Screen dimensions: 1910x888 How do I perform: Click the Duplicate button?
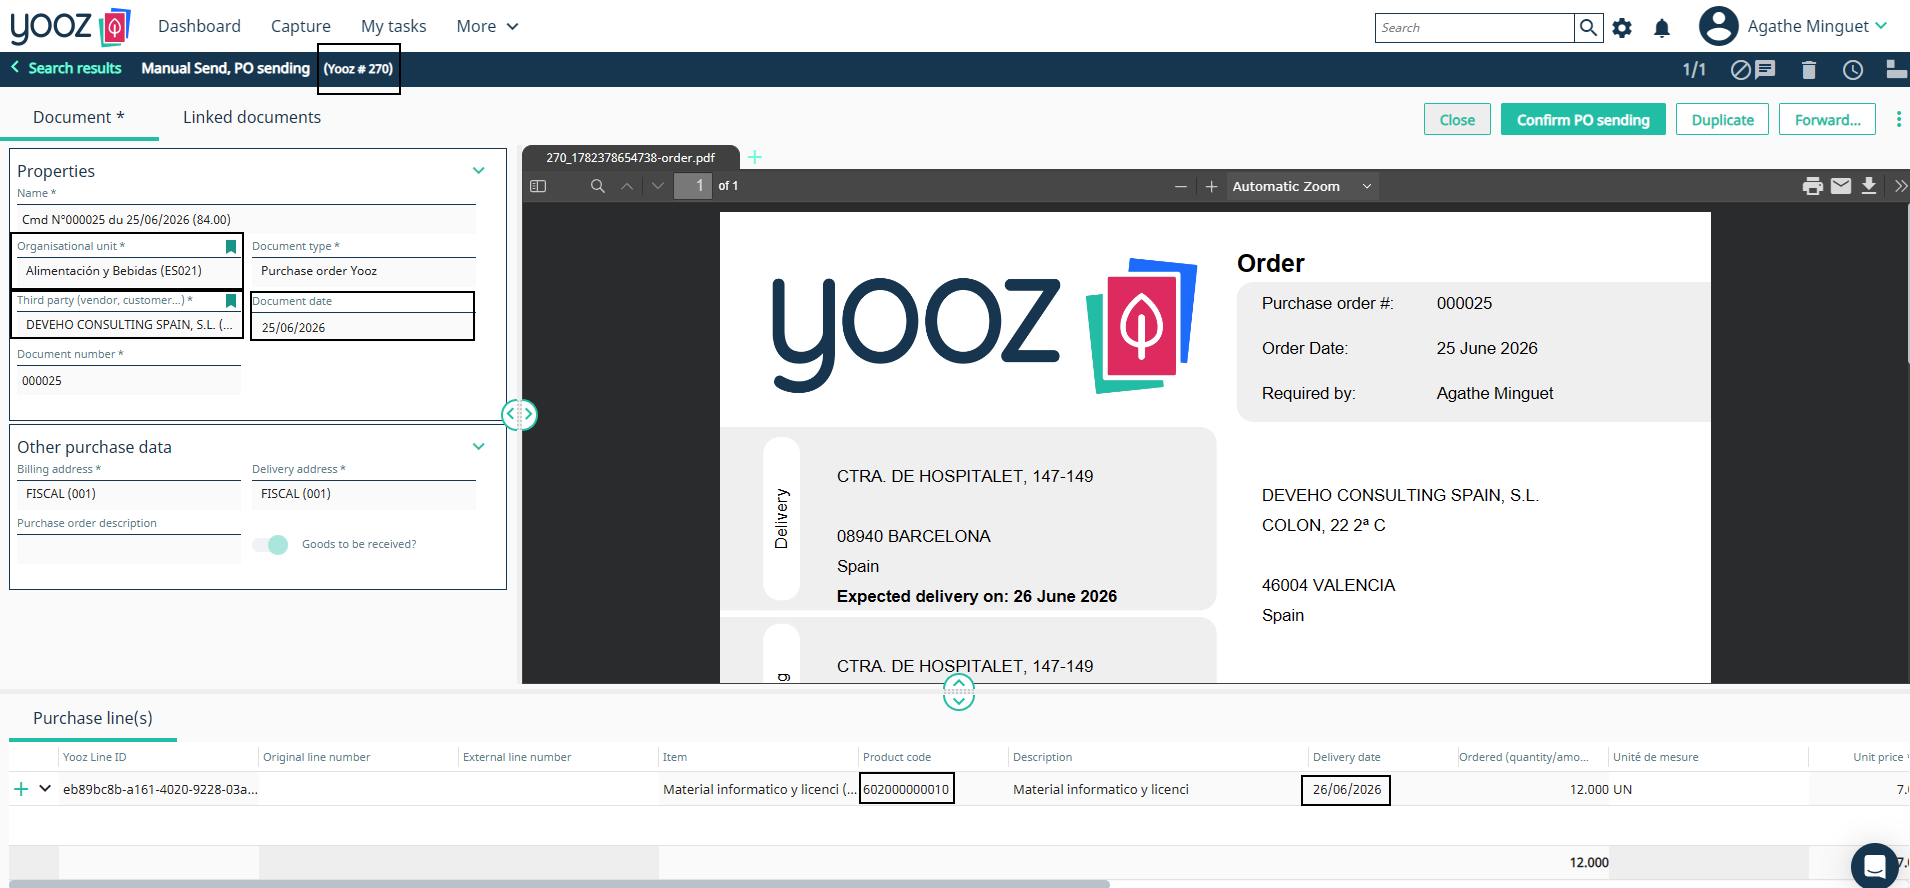pos(1722,120)
